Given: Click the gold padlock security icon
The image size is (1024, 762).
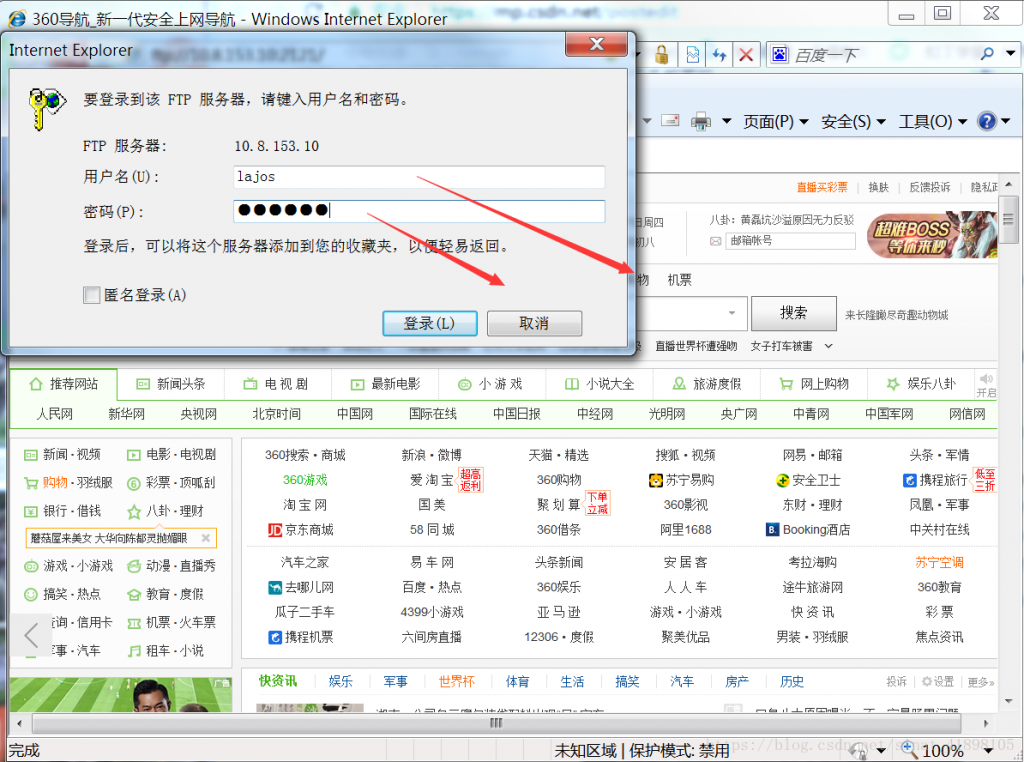Looking at the screenshot, I should 662,55.
